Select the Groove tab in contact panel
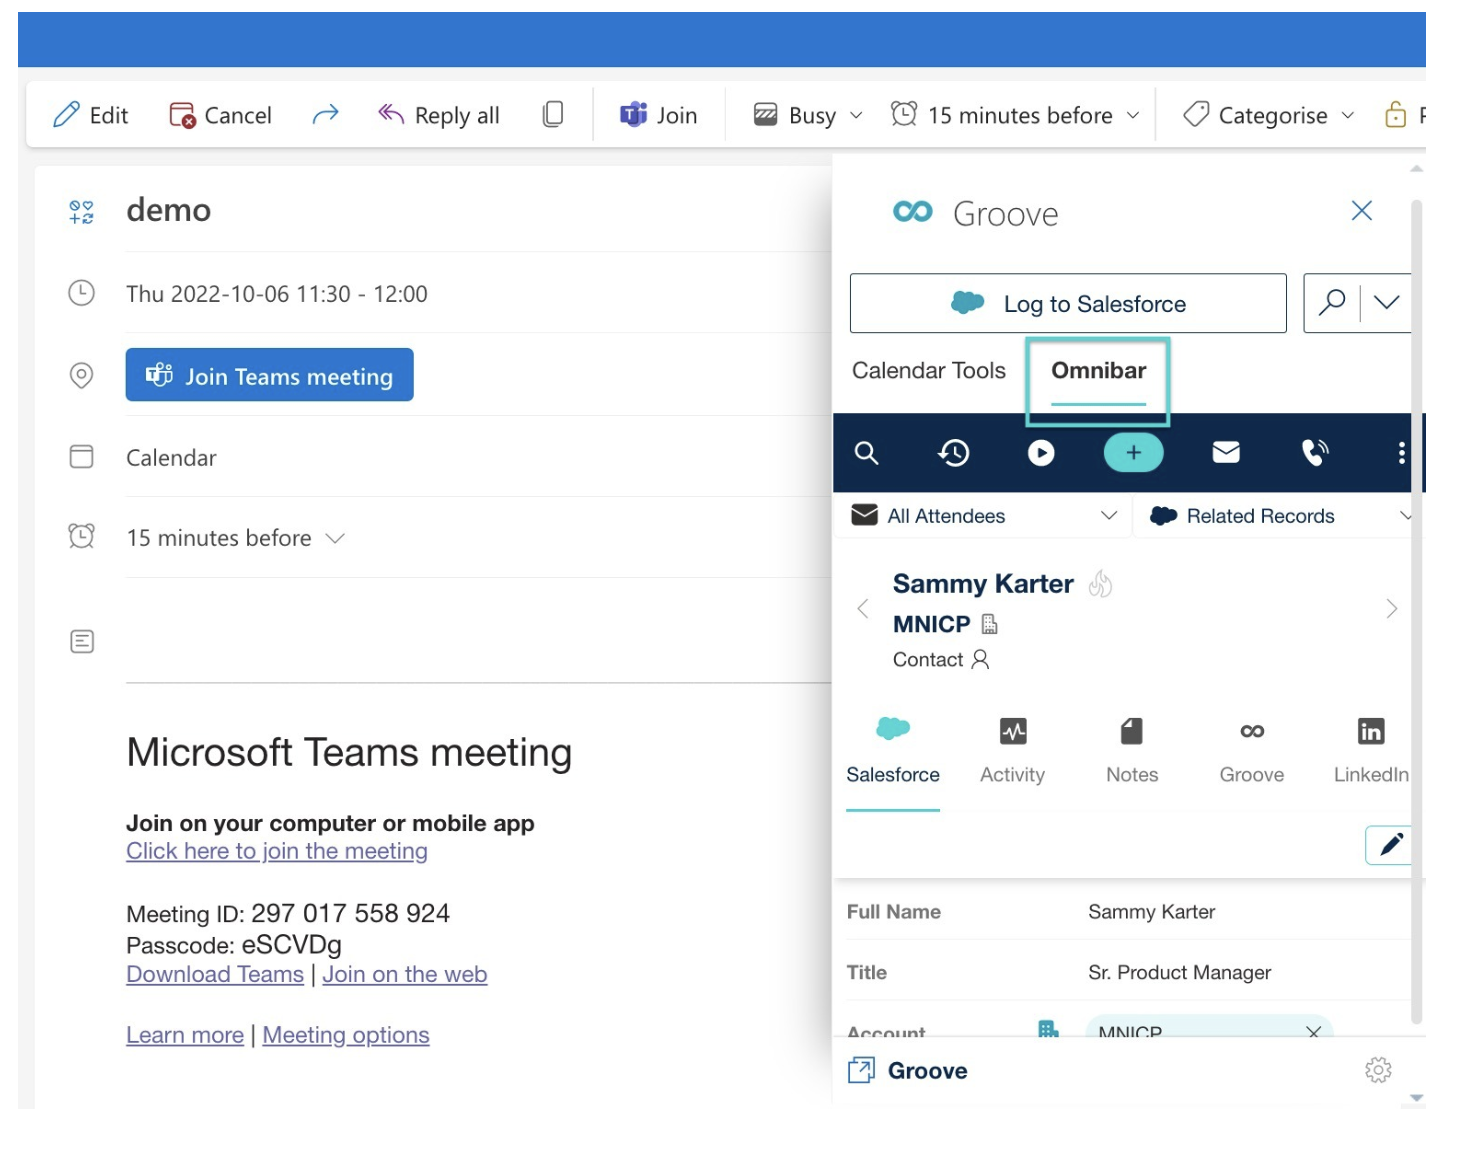The height and width of the screenshot is (1152, 1466). 1252,751
